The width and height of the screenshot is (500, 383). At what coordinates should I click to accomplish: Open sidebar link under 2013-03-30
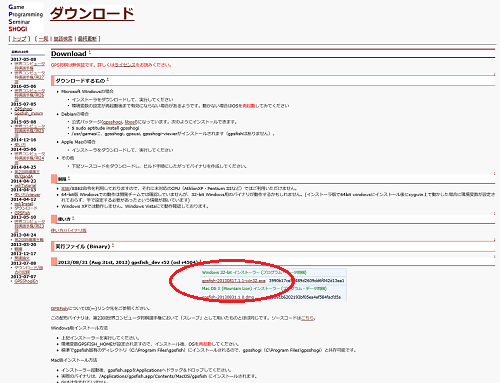pos(18,249)
